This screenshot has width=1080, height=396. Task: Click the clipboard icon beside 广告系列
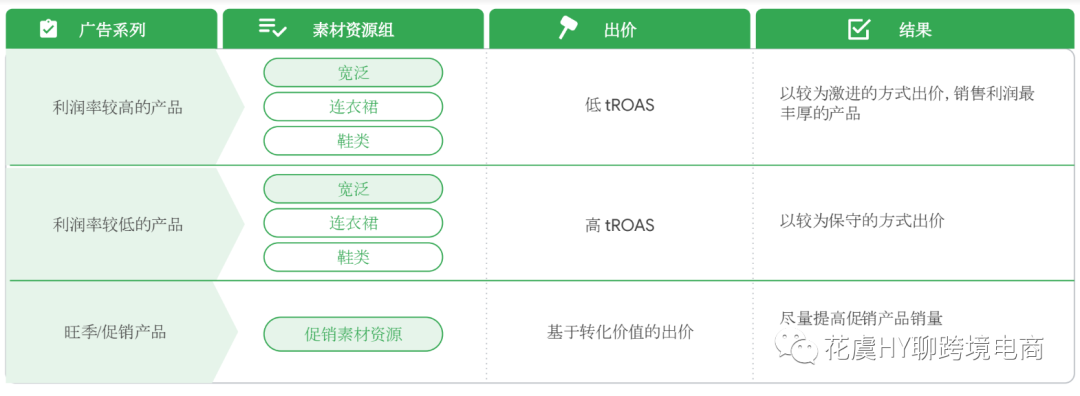click(49, 29)
